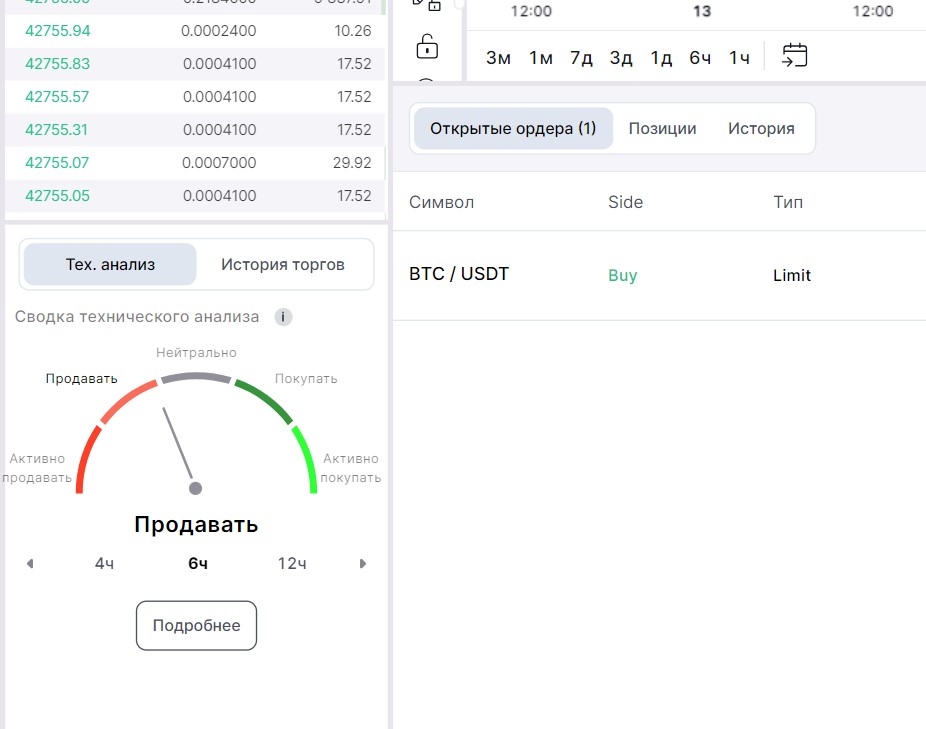Click the go-to-date calendar icon
Image resolution: width=926 pixels, height=729 pixels.
[x=794, y=56]
